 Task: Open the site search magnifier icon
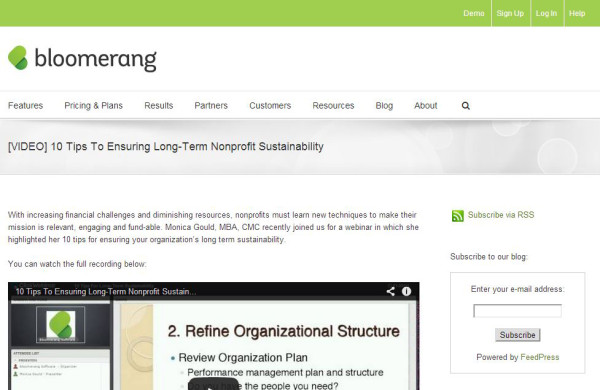465,106
